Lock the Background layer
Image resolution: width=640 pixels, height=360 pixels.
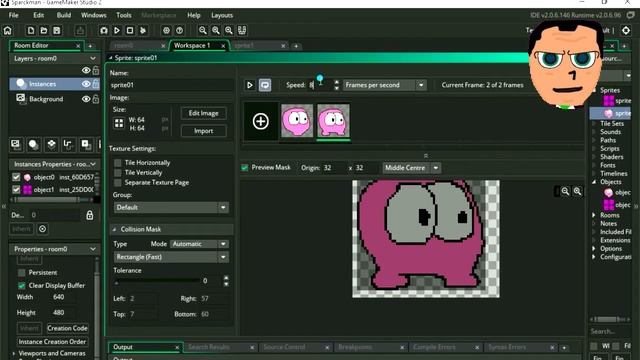click(96, 99)
